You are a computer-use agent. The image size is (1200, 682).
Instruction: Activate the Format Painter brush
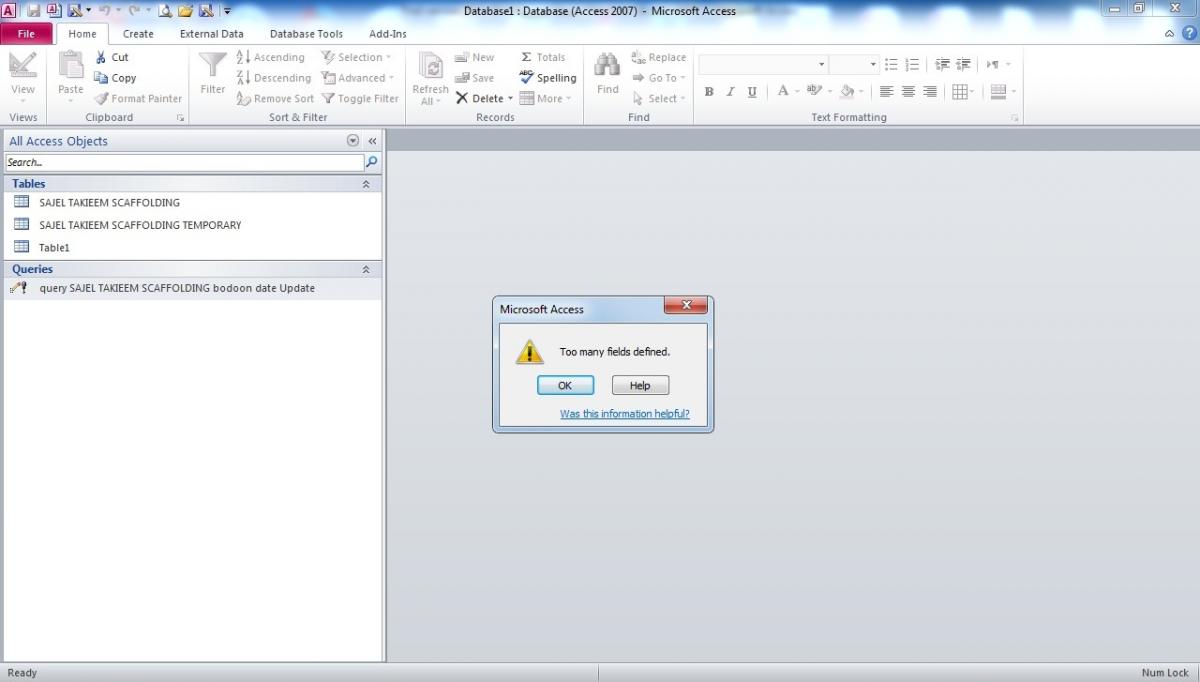[138, 99]
